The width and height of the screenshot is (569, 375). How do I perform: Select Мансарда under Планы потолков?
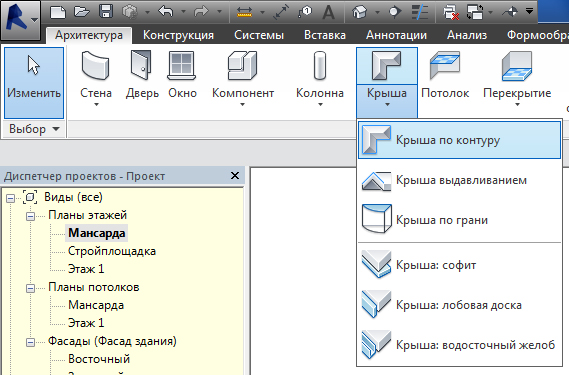click(96, 305)
